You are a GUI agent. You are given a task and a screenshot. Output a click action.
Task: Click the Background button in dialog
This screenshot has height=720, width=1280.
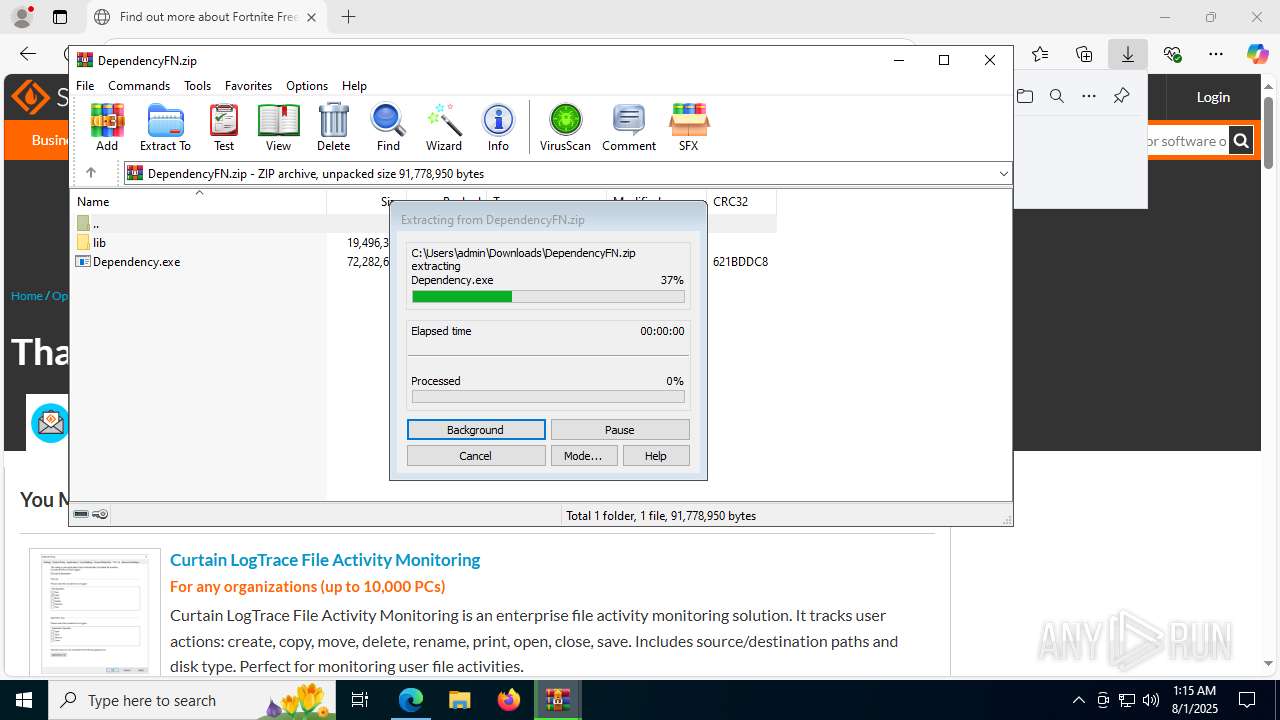(x=476, y=430)
